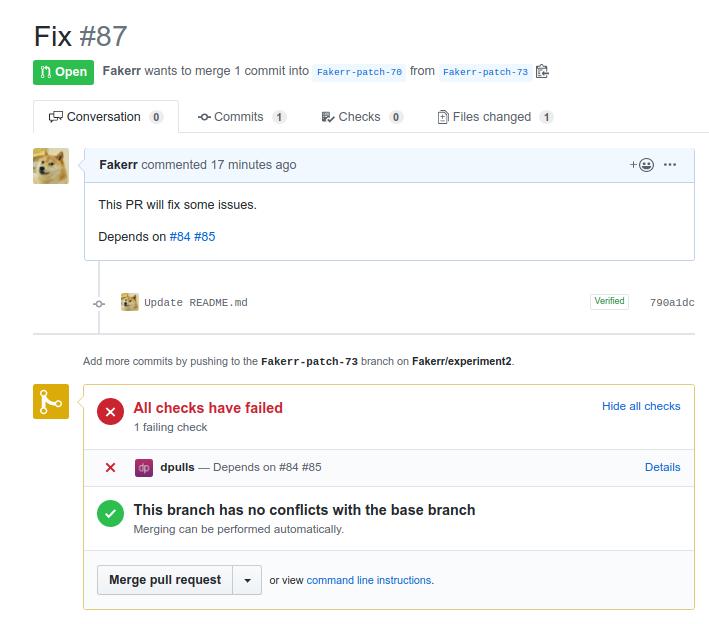Switch to the Checks tab
Image resolution: width=709 pixels, height=624 pixels.
click(x=360, y=117)
